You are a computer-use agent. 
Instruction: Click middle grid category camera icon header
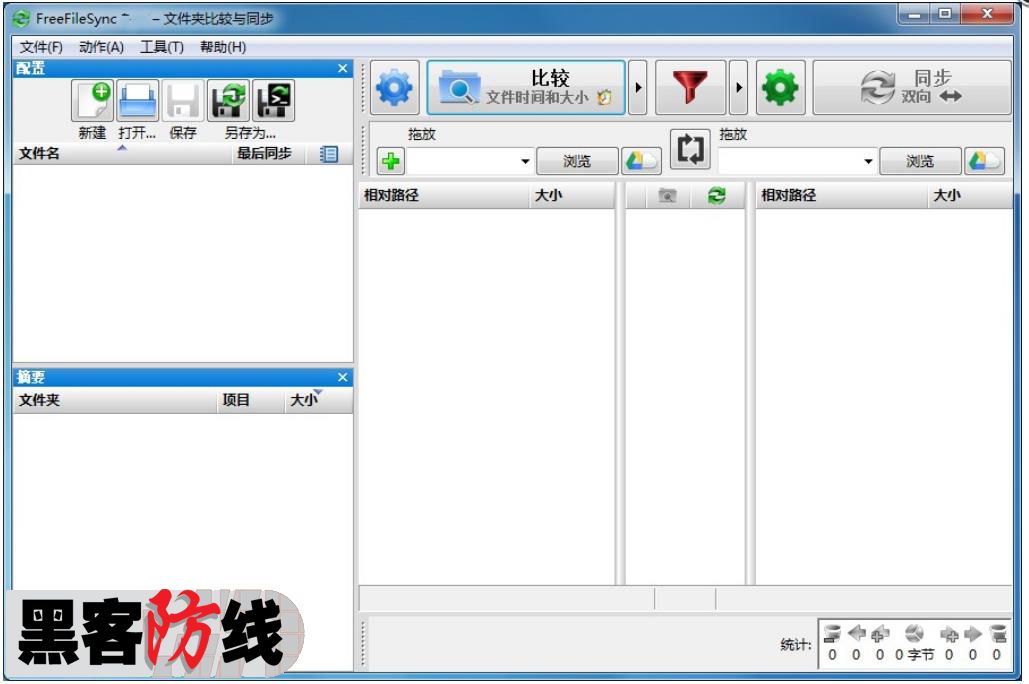pyautogui.click(x=667, y=196)
